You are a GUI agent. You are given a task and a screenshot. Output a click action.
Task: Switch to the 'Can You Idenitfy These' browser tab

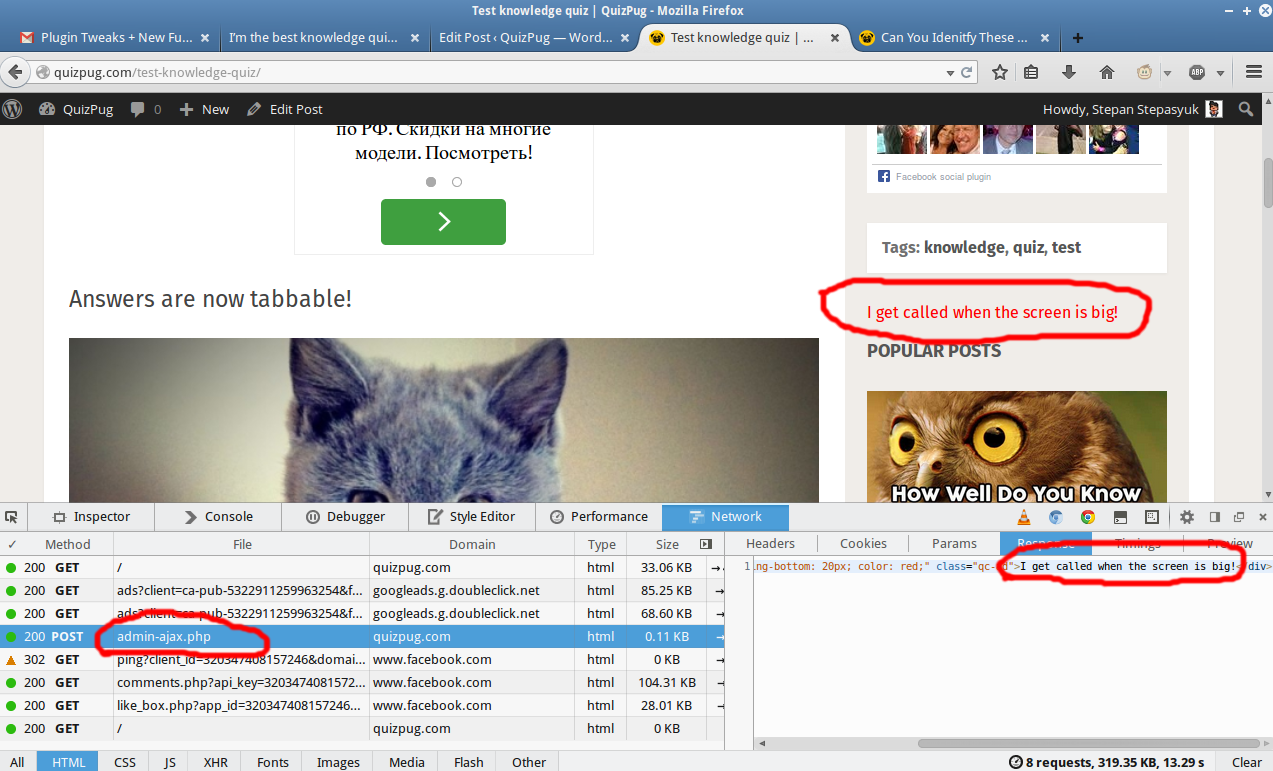point(954,38)
